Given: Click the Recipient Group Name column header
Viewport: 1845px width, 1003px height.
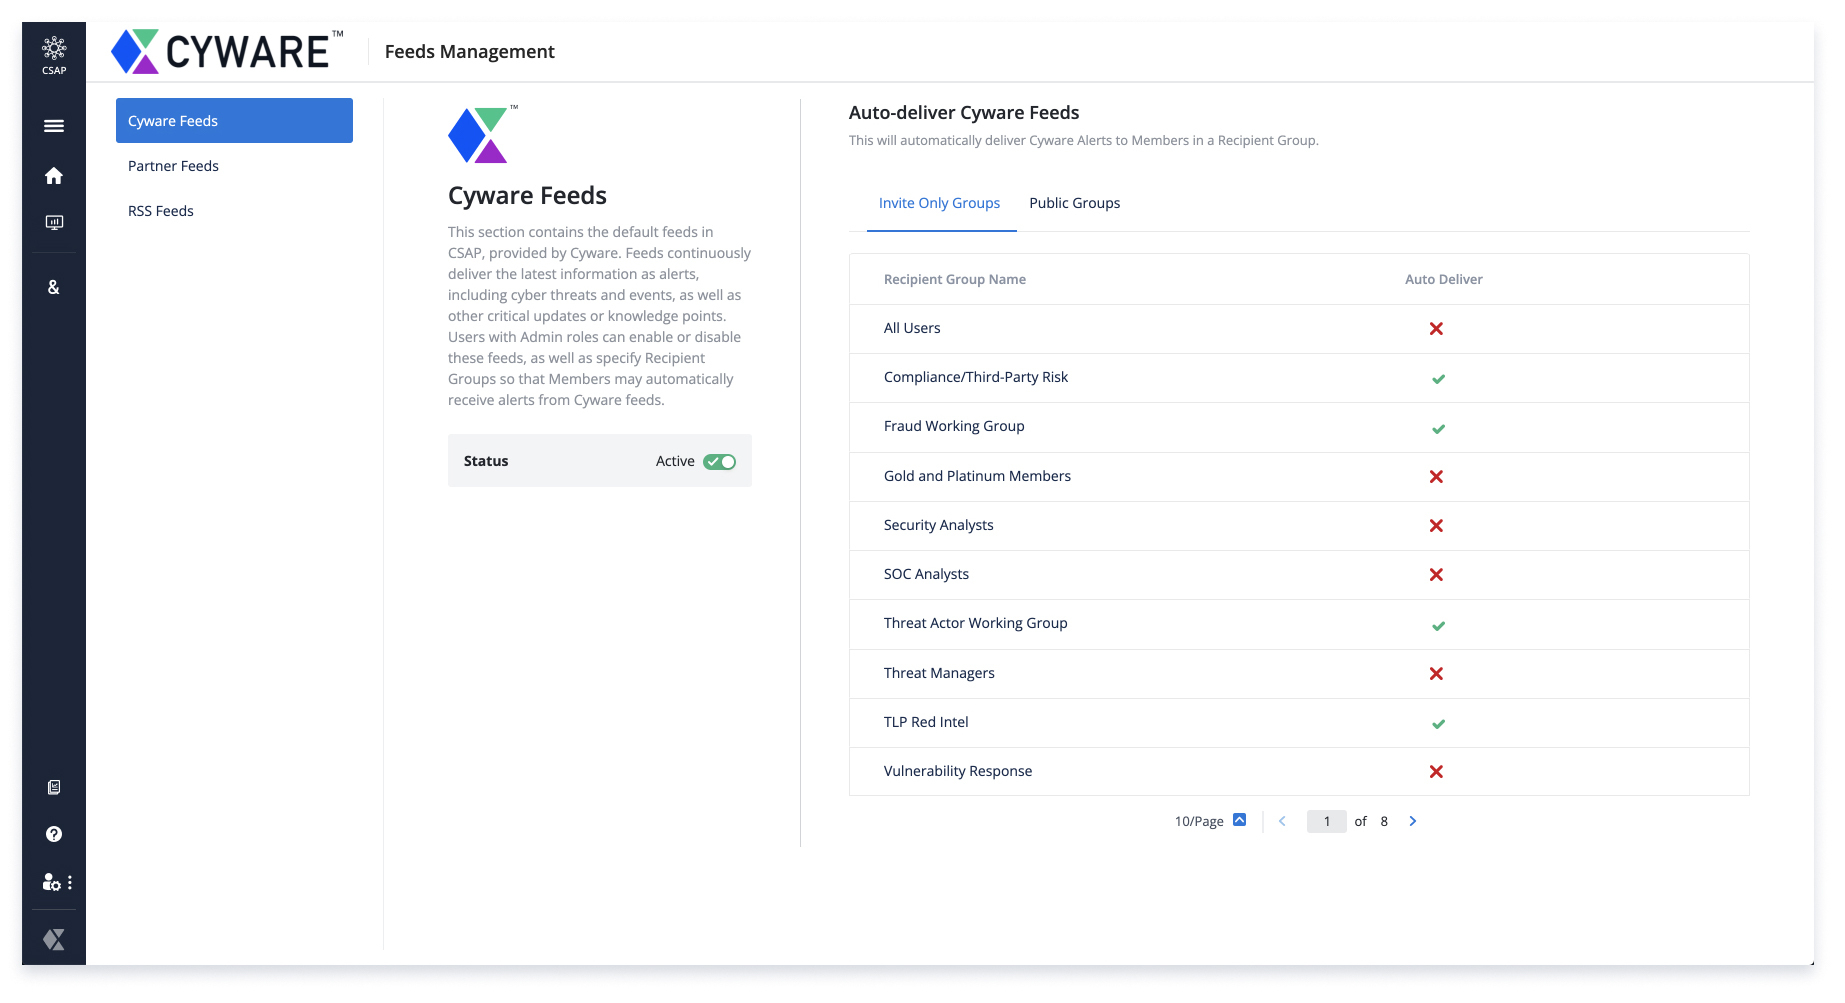Looking at the screenshot, I should 955,279.
